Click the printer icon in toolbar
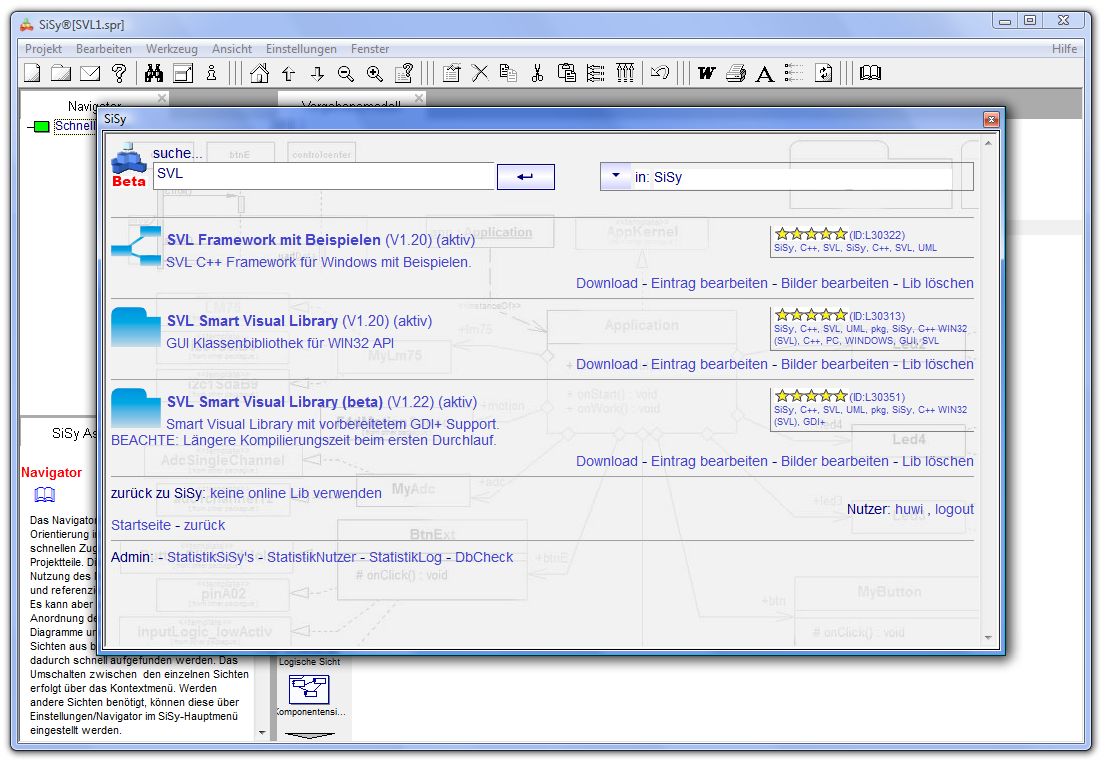 pyautogui.click(x=736, y=73)
